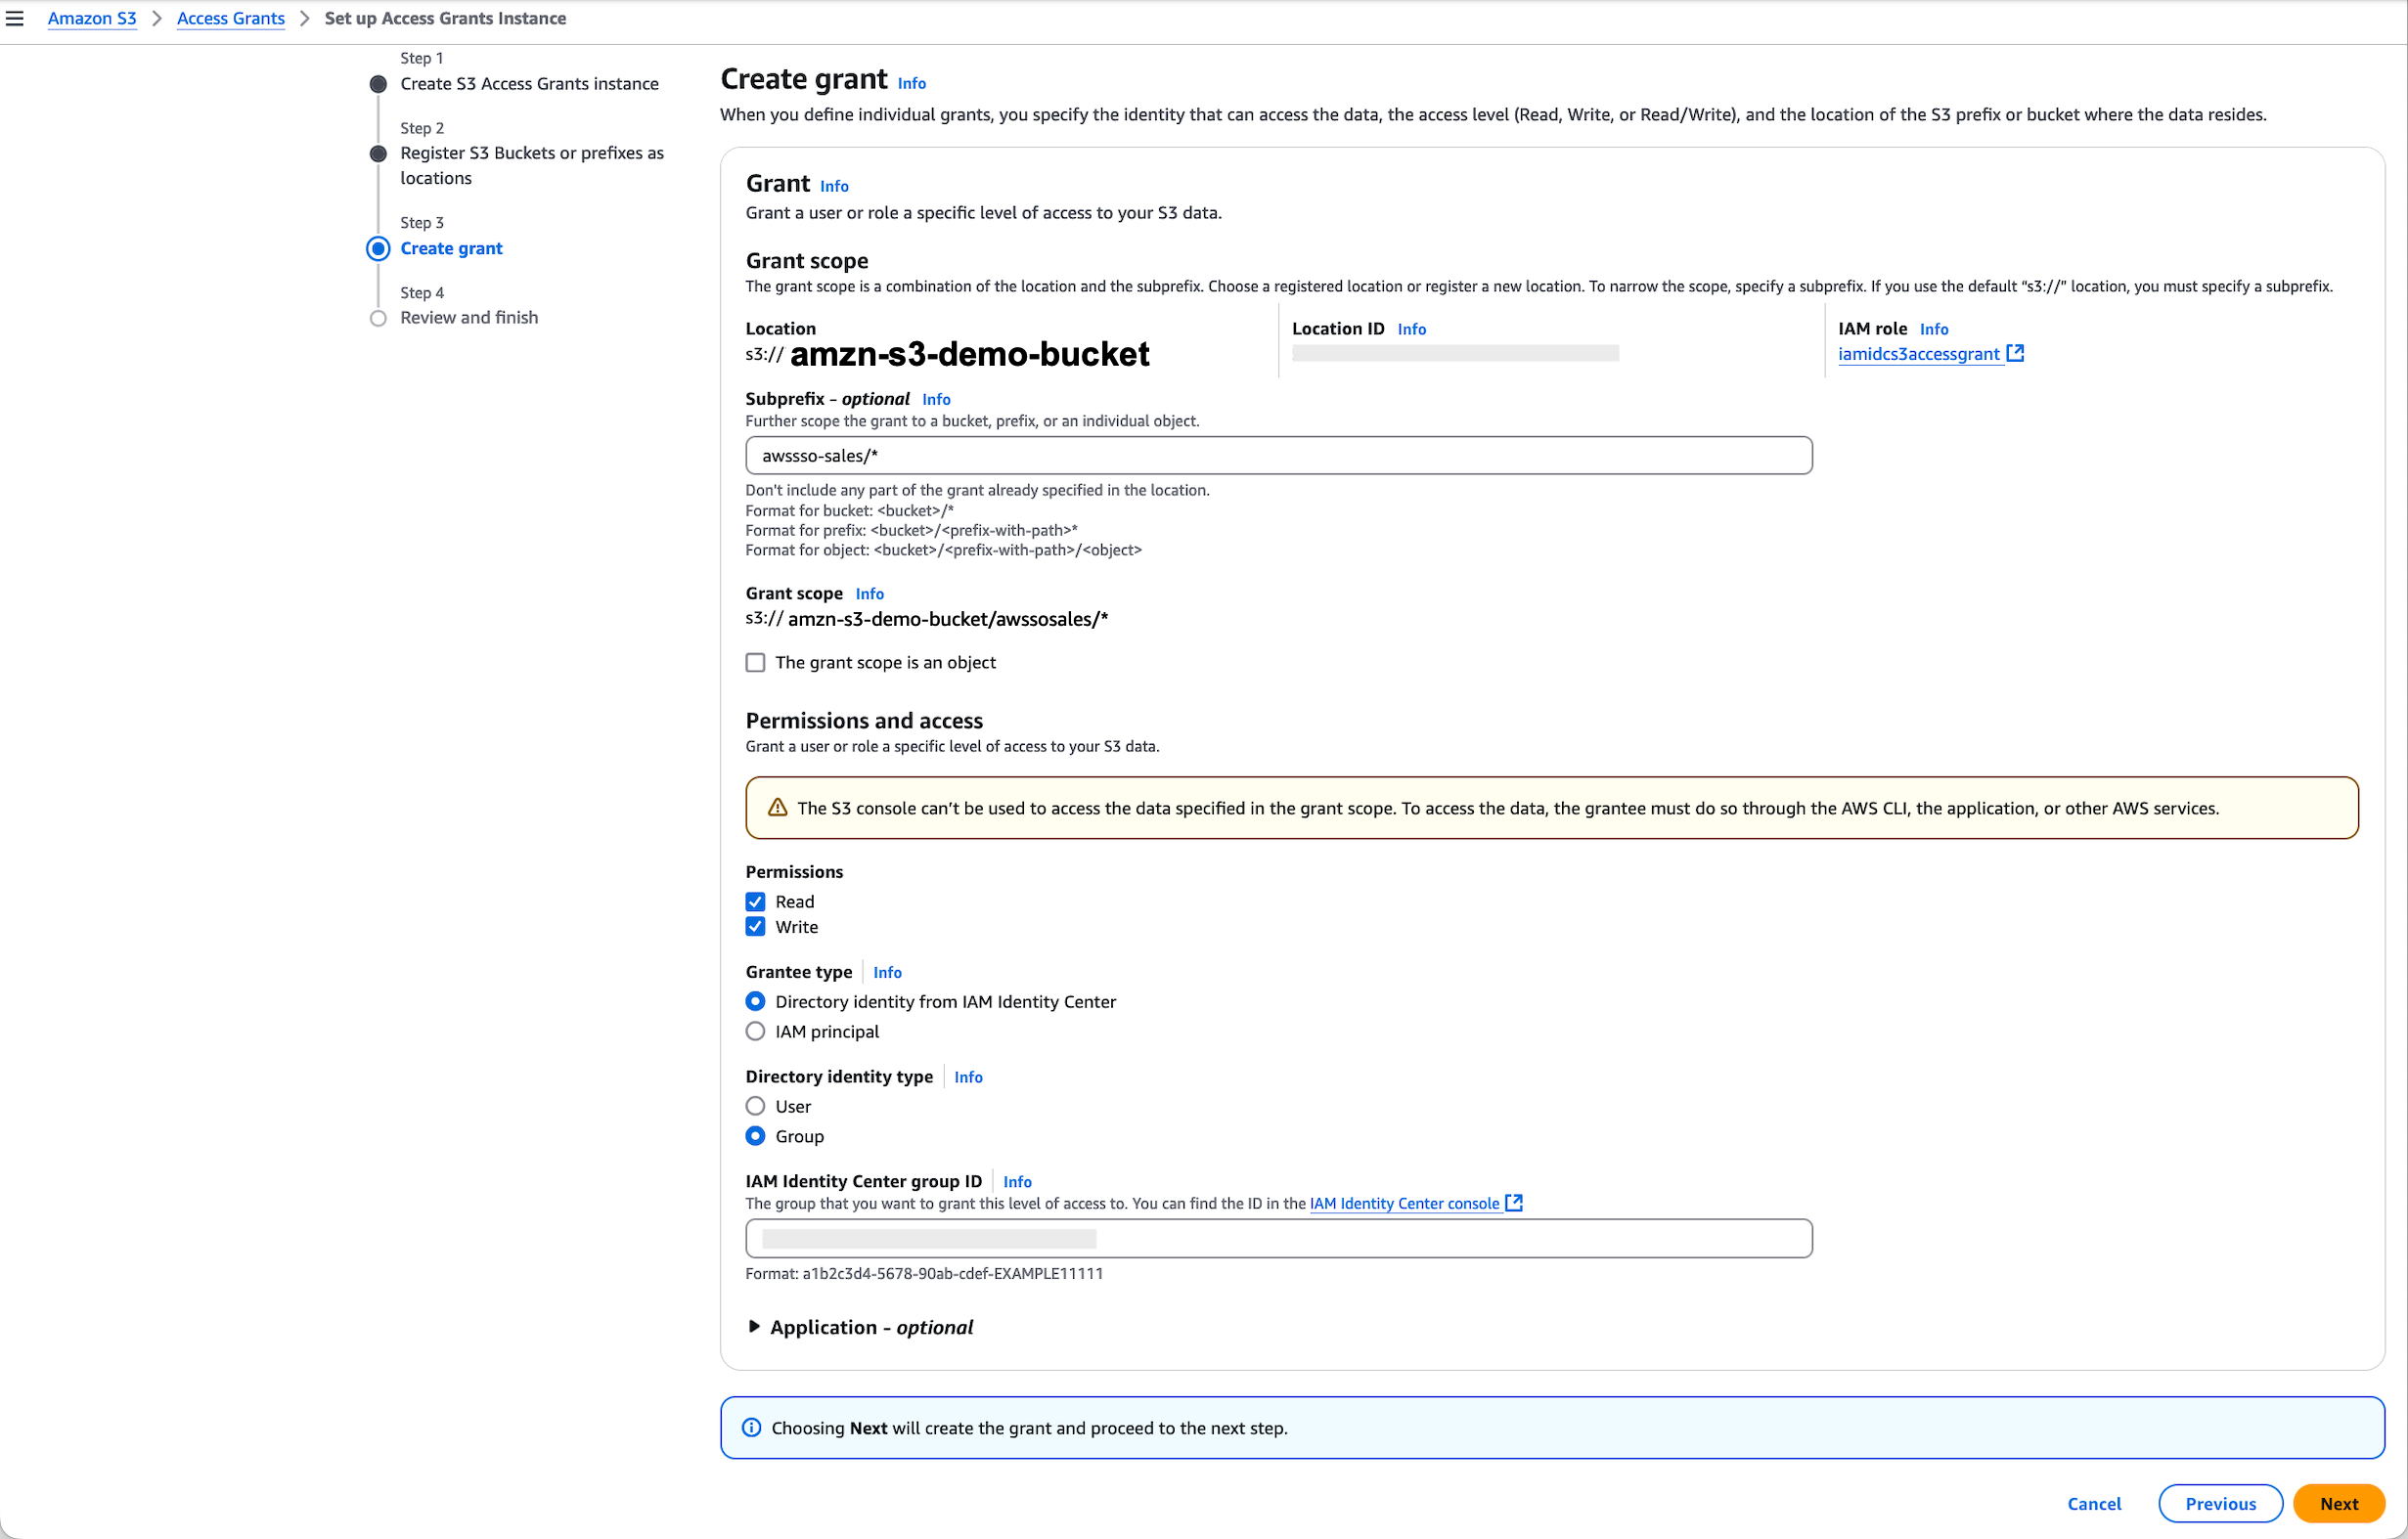This screenshot has width=2408, height=1539.
Task: Select User as directory identity type
Action: point(755,1106)
